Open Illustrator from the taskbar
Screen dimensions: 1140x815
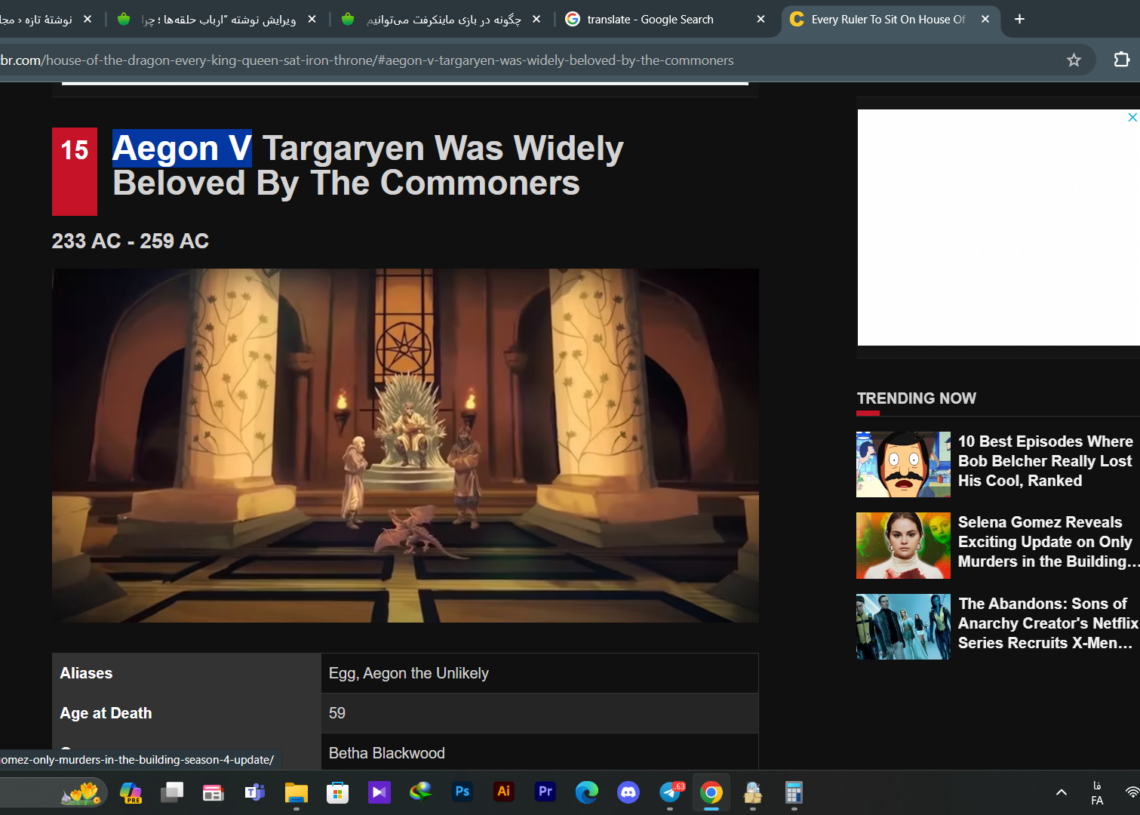click(x=503, y=792)
